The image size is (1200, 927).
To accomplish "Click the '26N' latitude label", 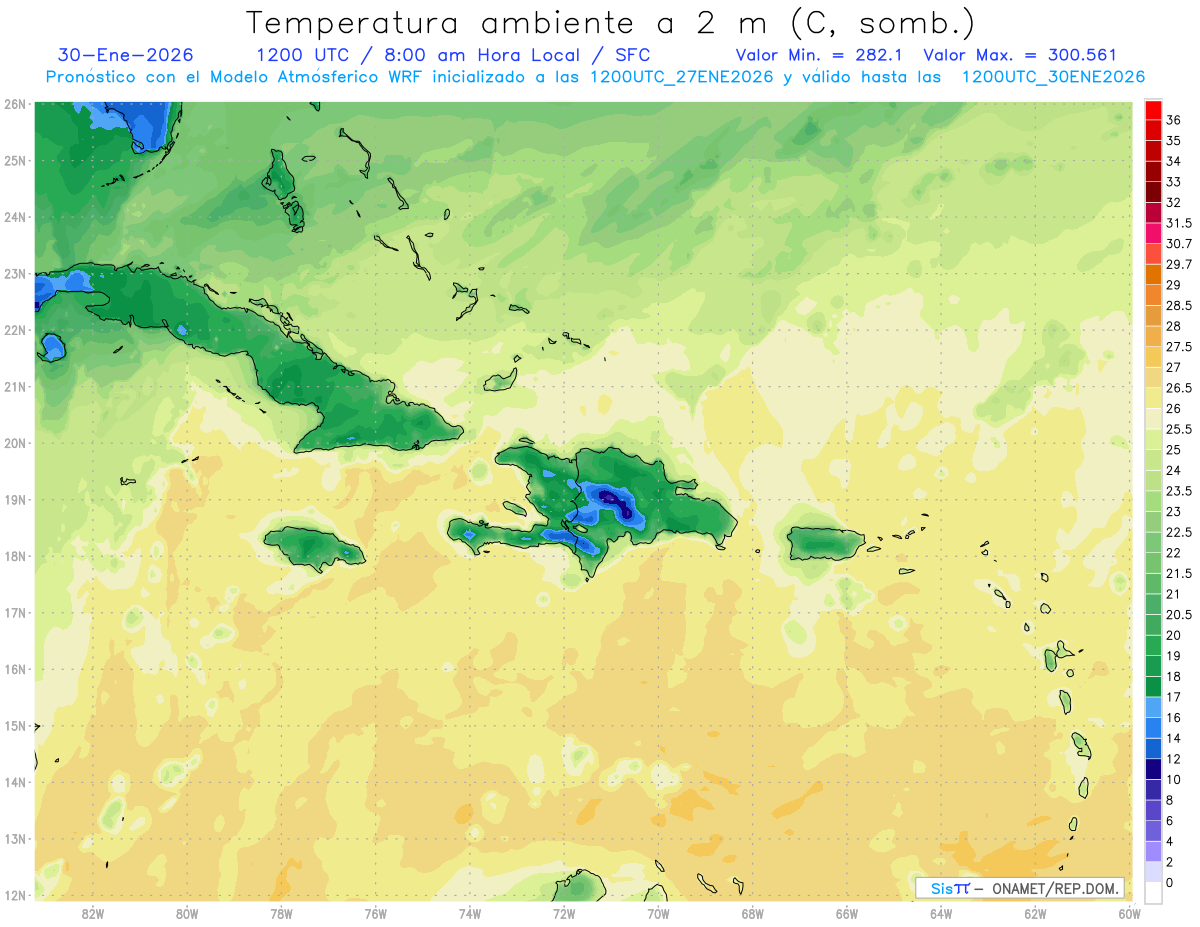I will (x=15, y=104).
